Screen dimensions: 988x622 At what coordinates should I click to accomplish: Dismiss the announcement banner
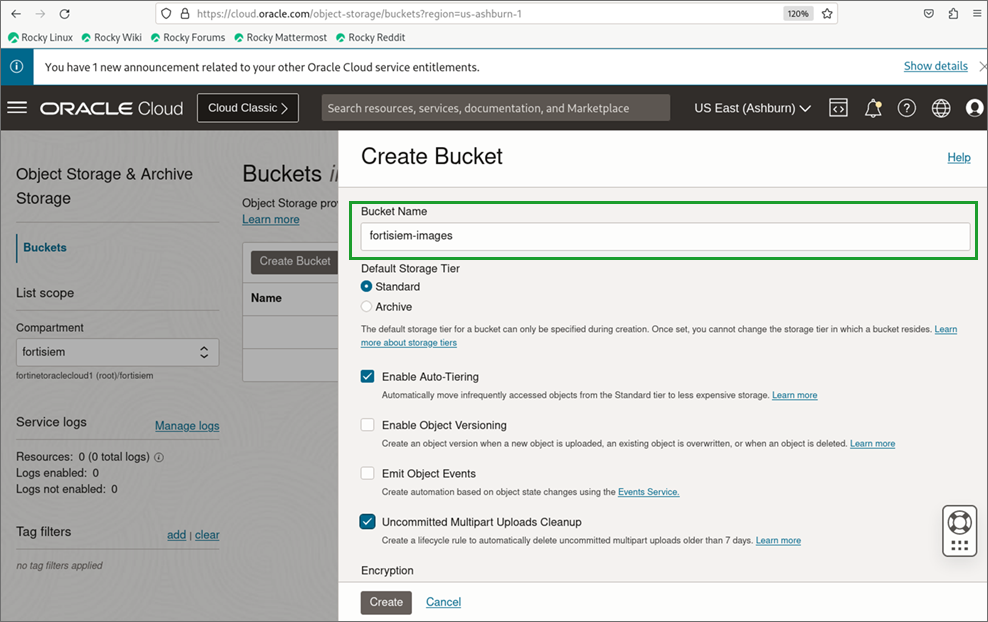[981, 67]
